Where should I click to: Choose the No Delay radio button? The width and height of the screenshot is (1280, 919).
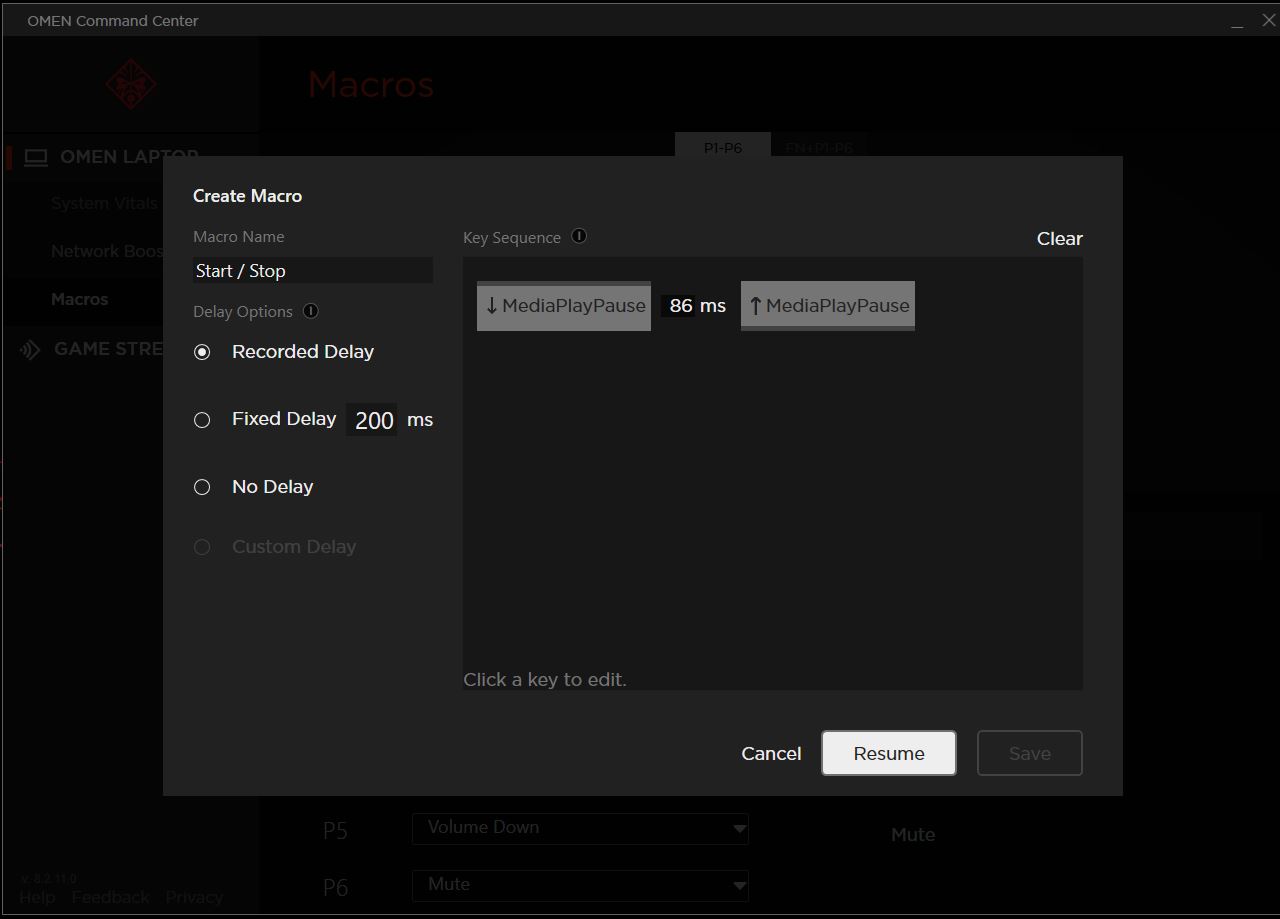203,487
